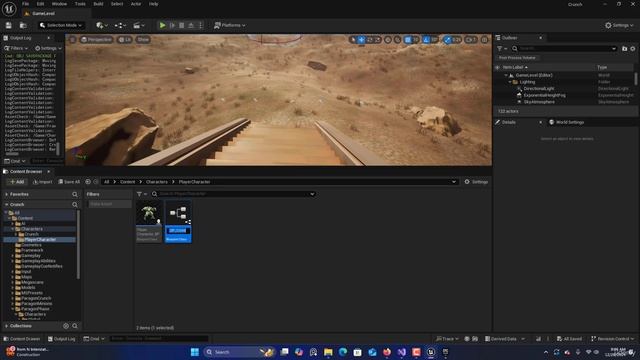The width and height of the screenshot is (640, 360).
Task: Click the Import button in Content Browser
Action: (42, 182)
